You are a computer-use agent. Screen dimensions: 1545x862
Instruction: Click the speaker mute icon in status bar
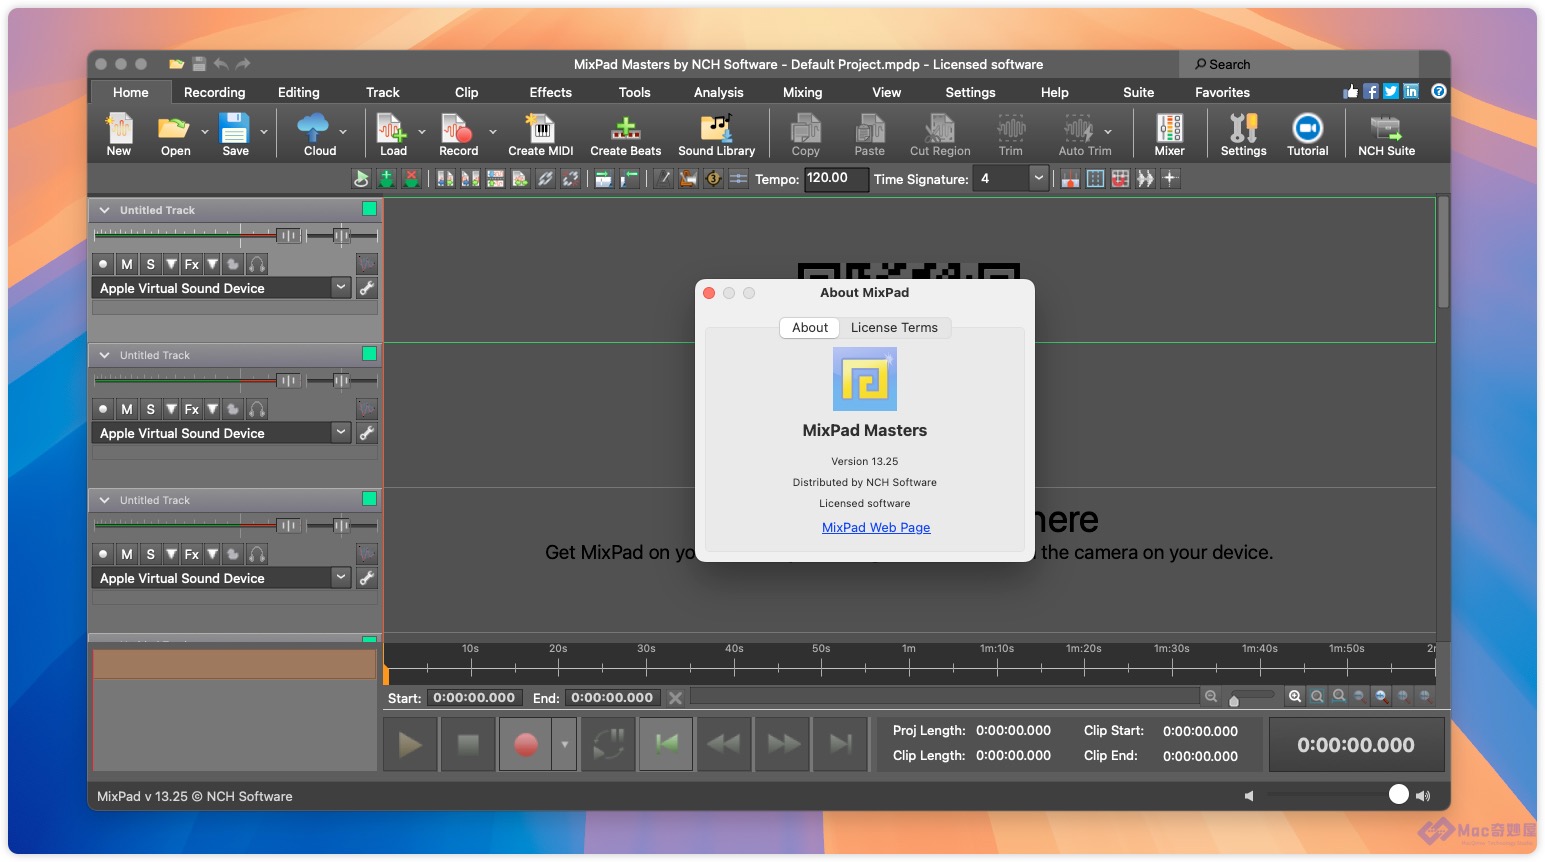coord(1249,796)
